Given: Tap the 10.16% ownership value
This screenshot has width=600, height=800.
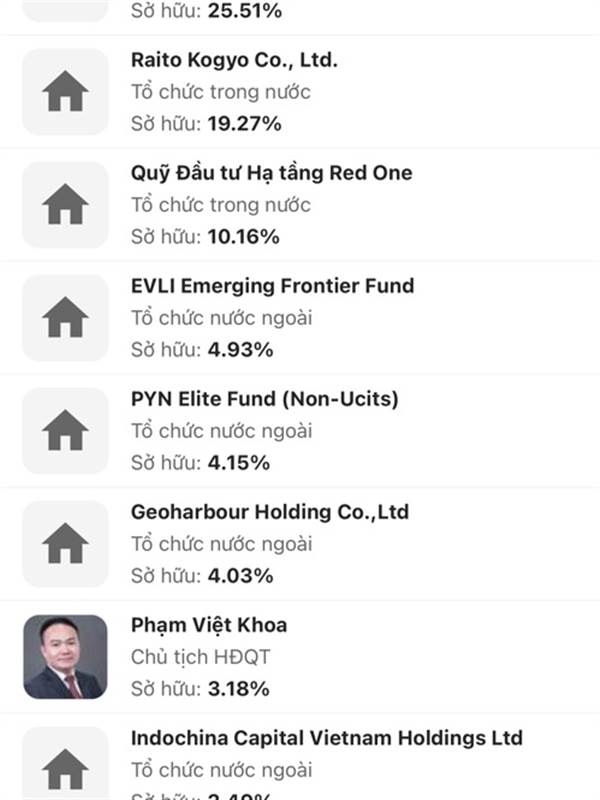Looking at the screenshot, I should point(243,237).
